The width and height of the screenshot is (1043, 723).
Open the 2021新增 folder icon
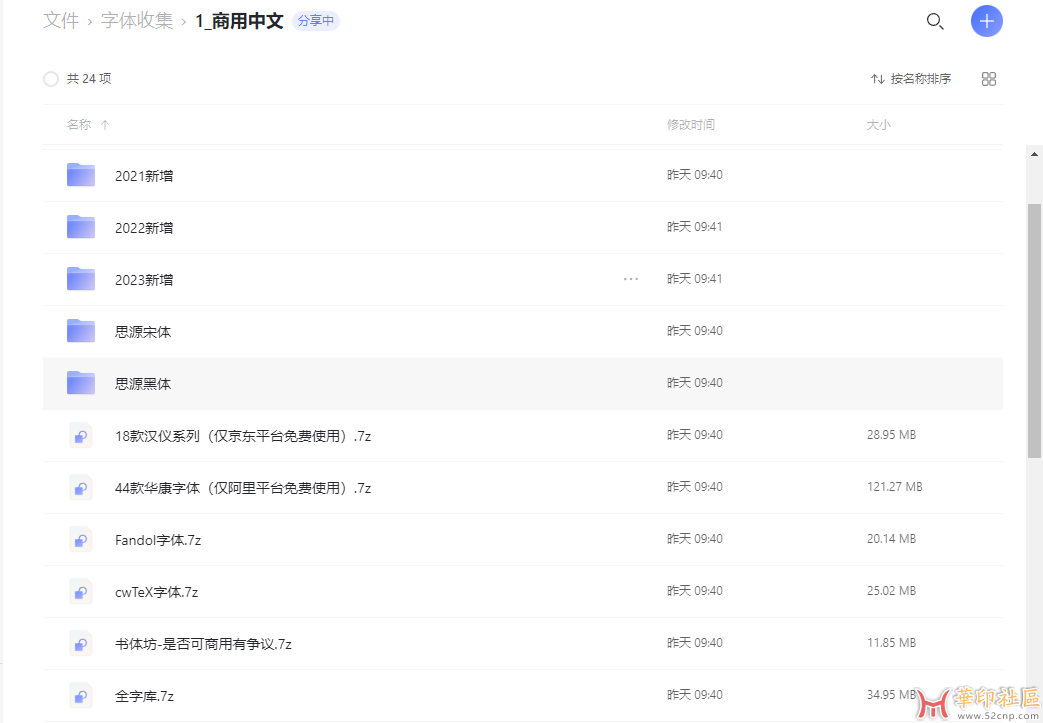click(81, 175)
